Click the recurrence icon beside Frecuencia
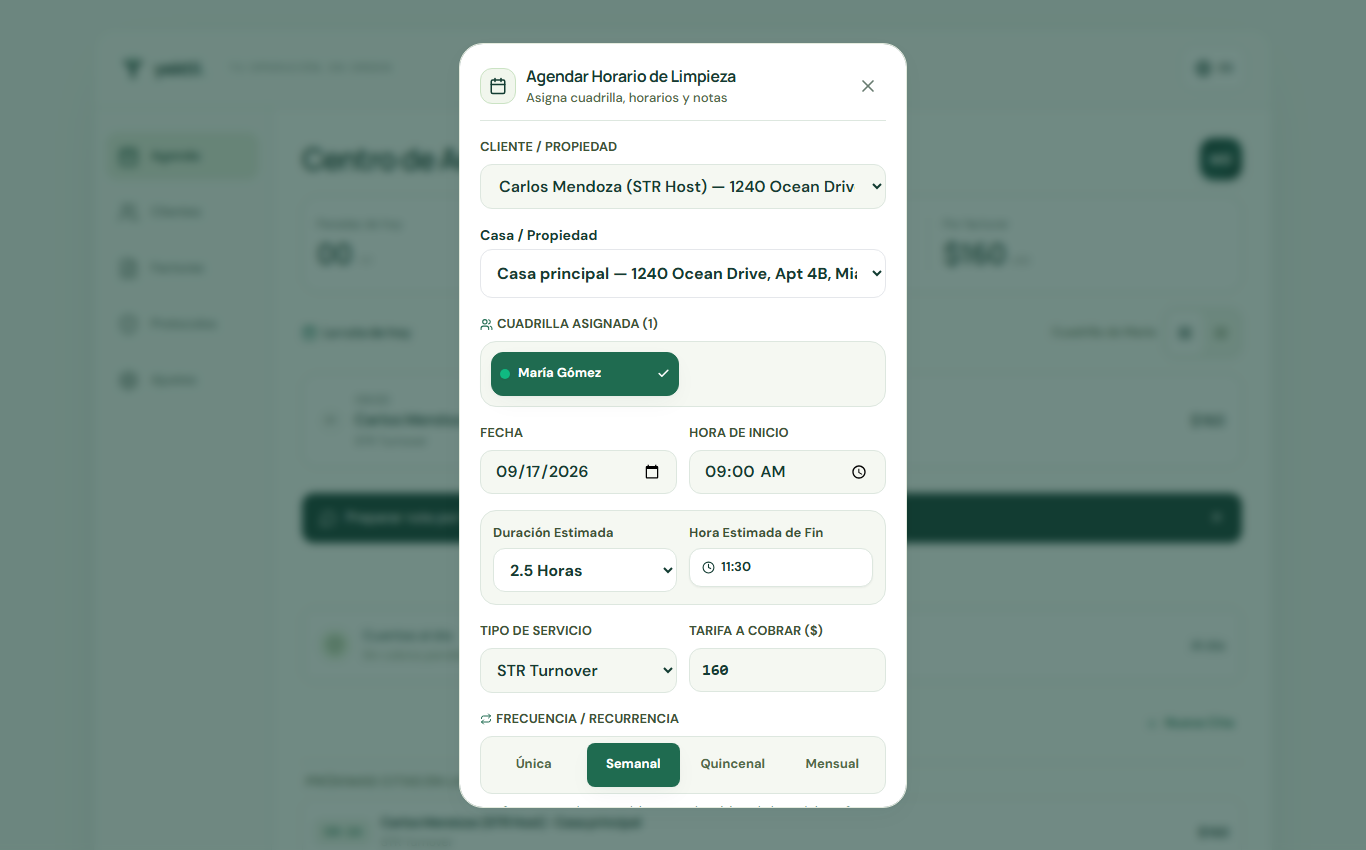This screenshot has width=1366, height=850. [x=486, y=719]
